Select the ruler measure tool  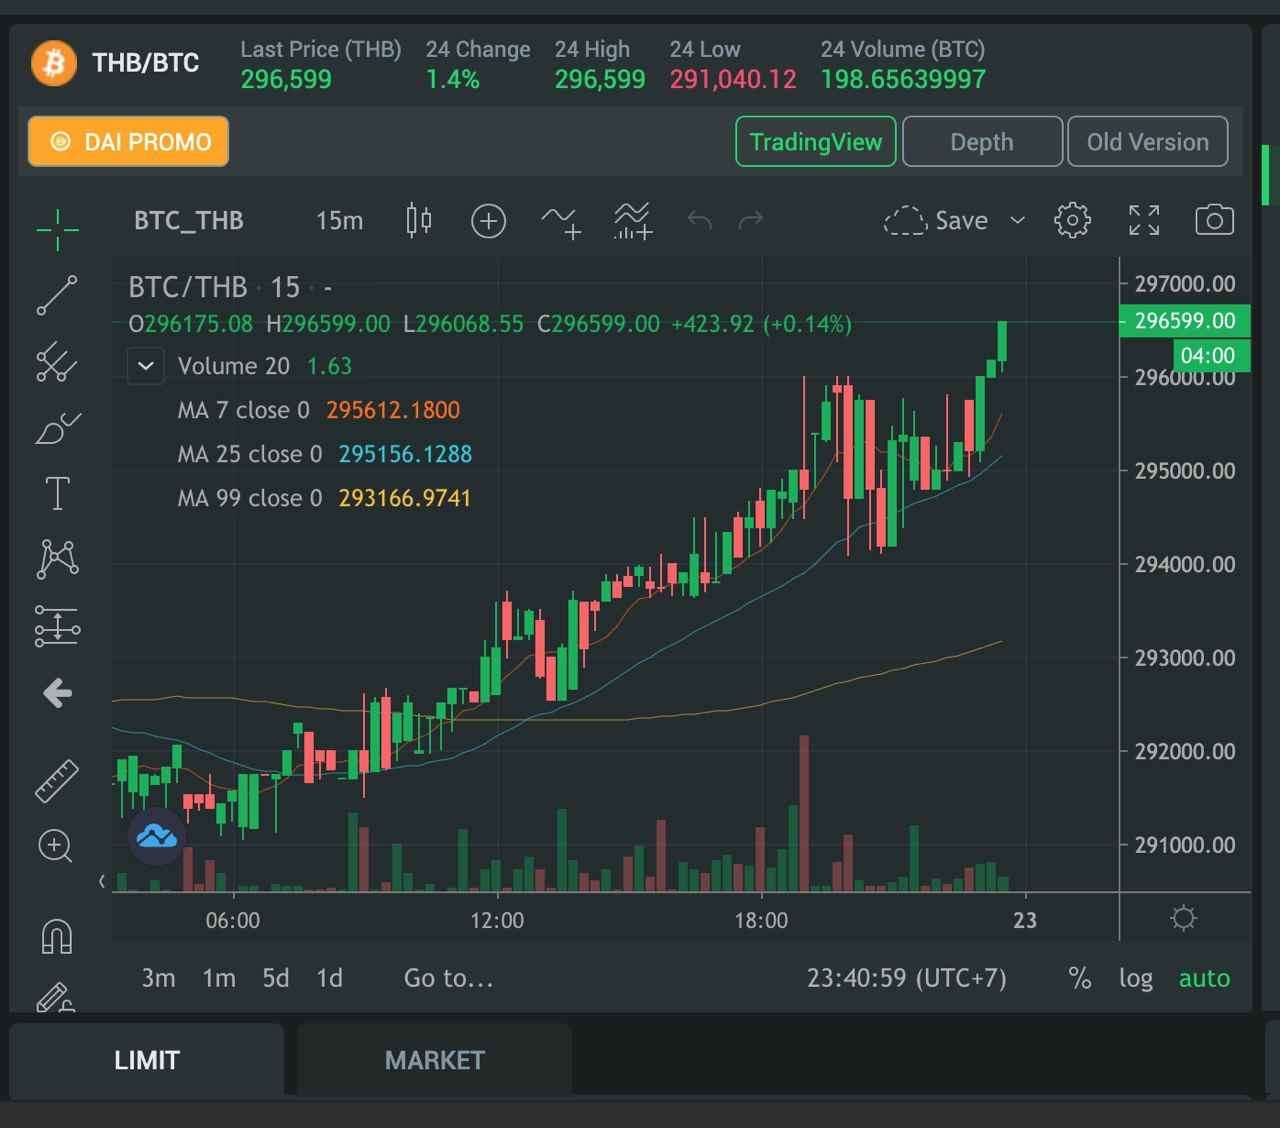coord(57,781)
